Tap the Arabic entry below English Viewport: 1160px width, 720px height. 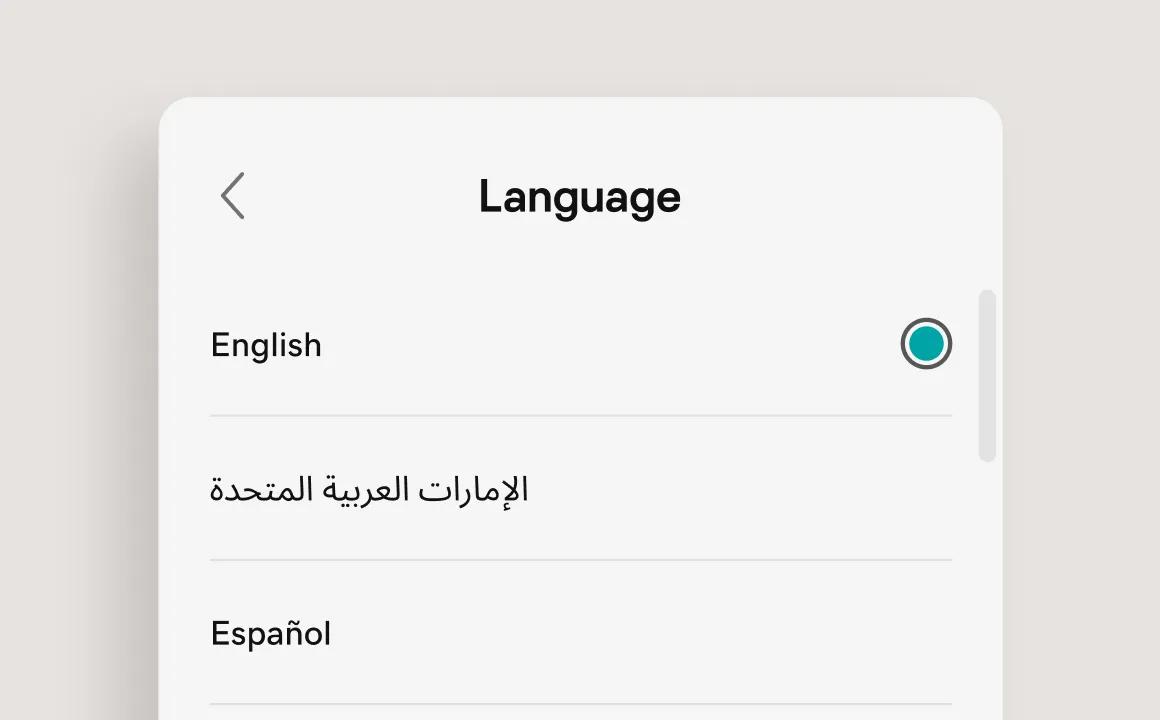point(370,489)
